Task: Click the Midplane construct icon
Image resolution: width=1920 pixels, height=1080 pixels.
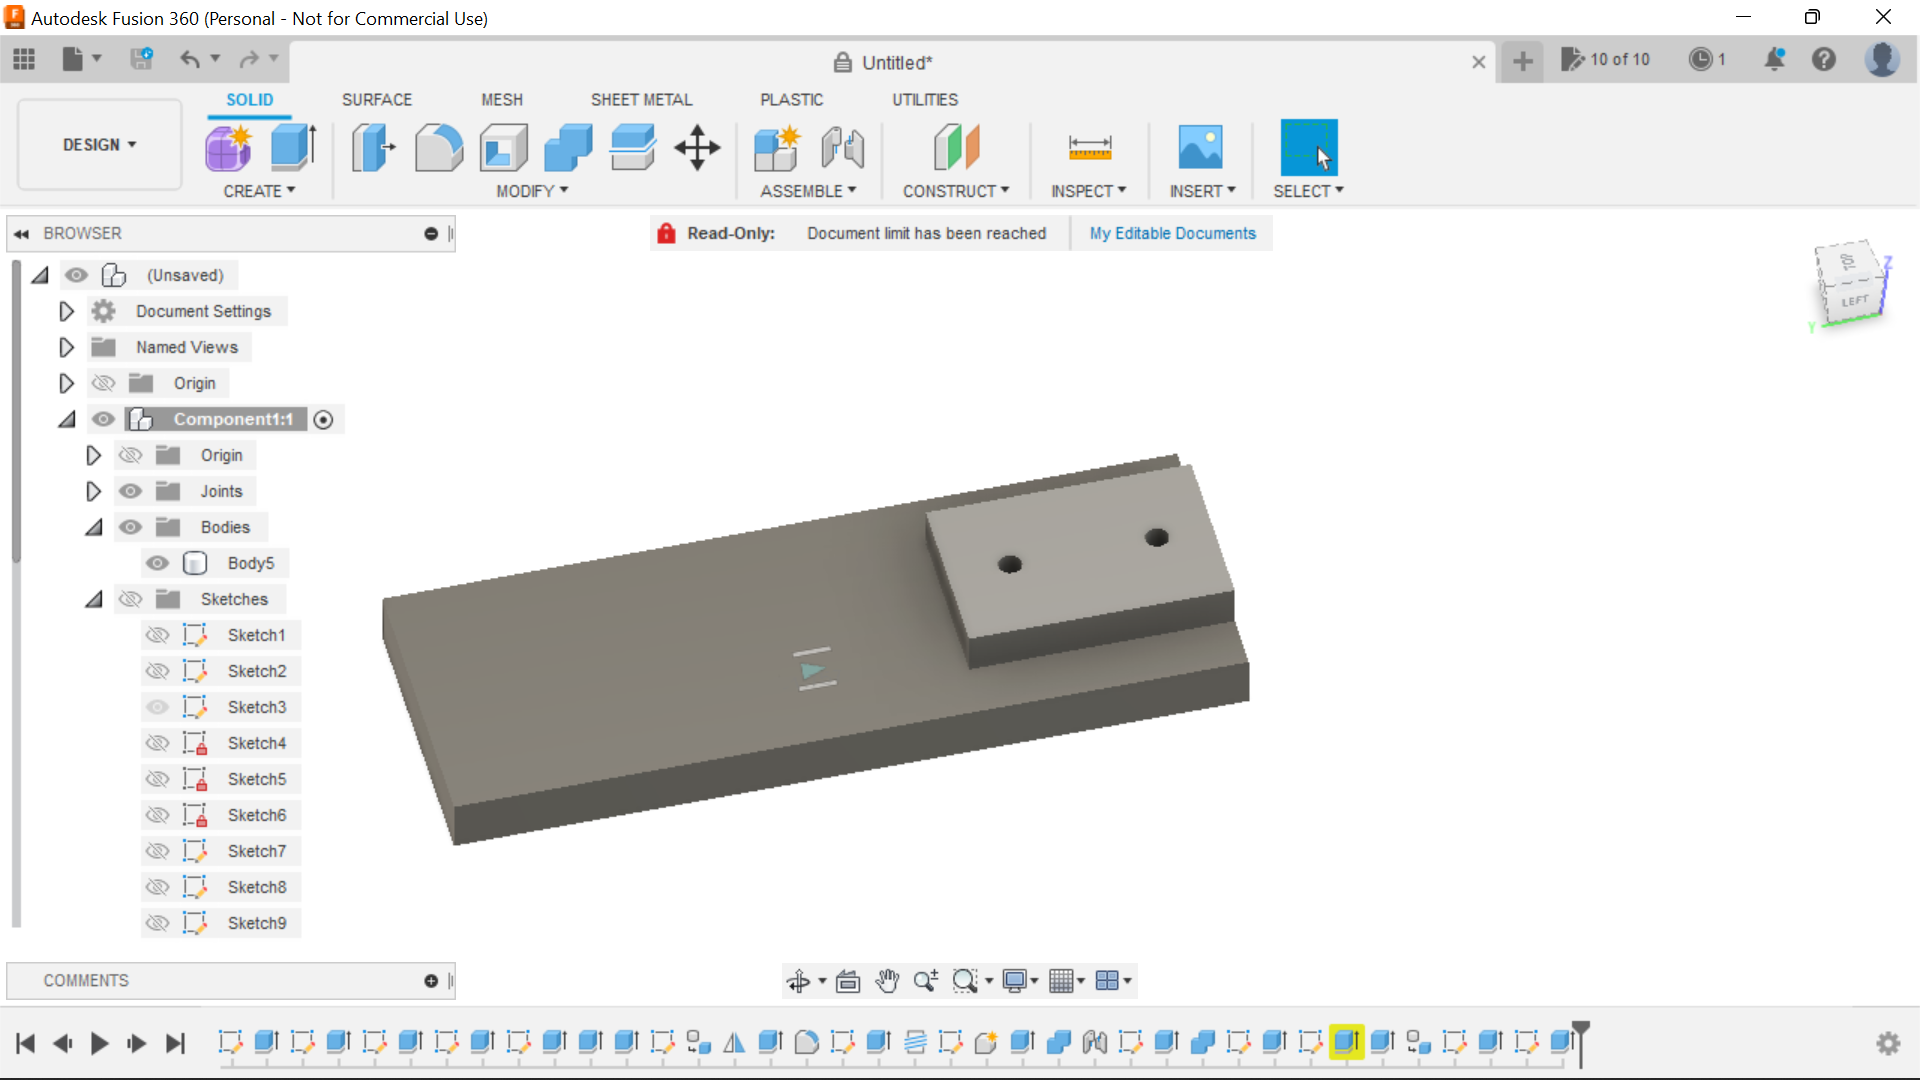Action: tap(956, 148)
